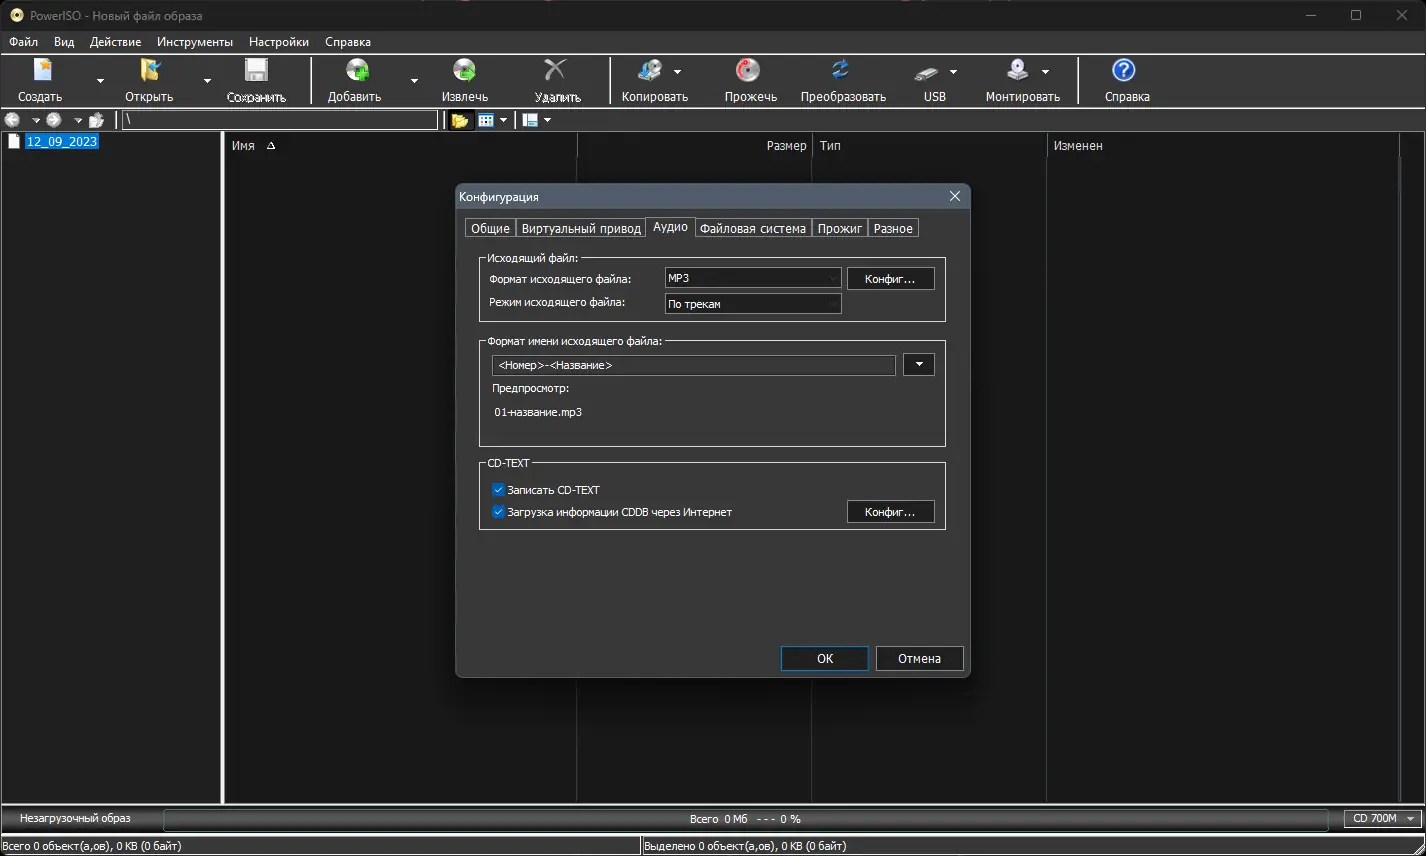Select the Аудио tab
The image size is (1426, 856).
670,227
